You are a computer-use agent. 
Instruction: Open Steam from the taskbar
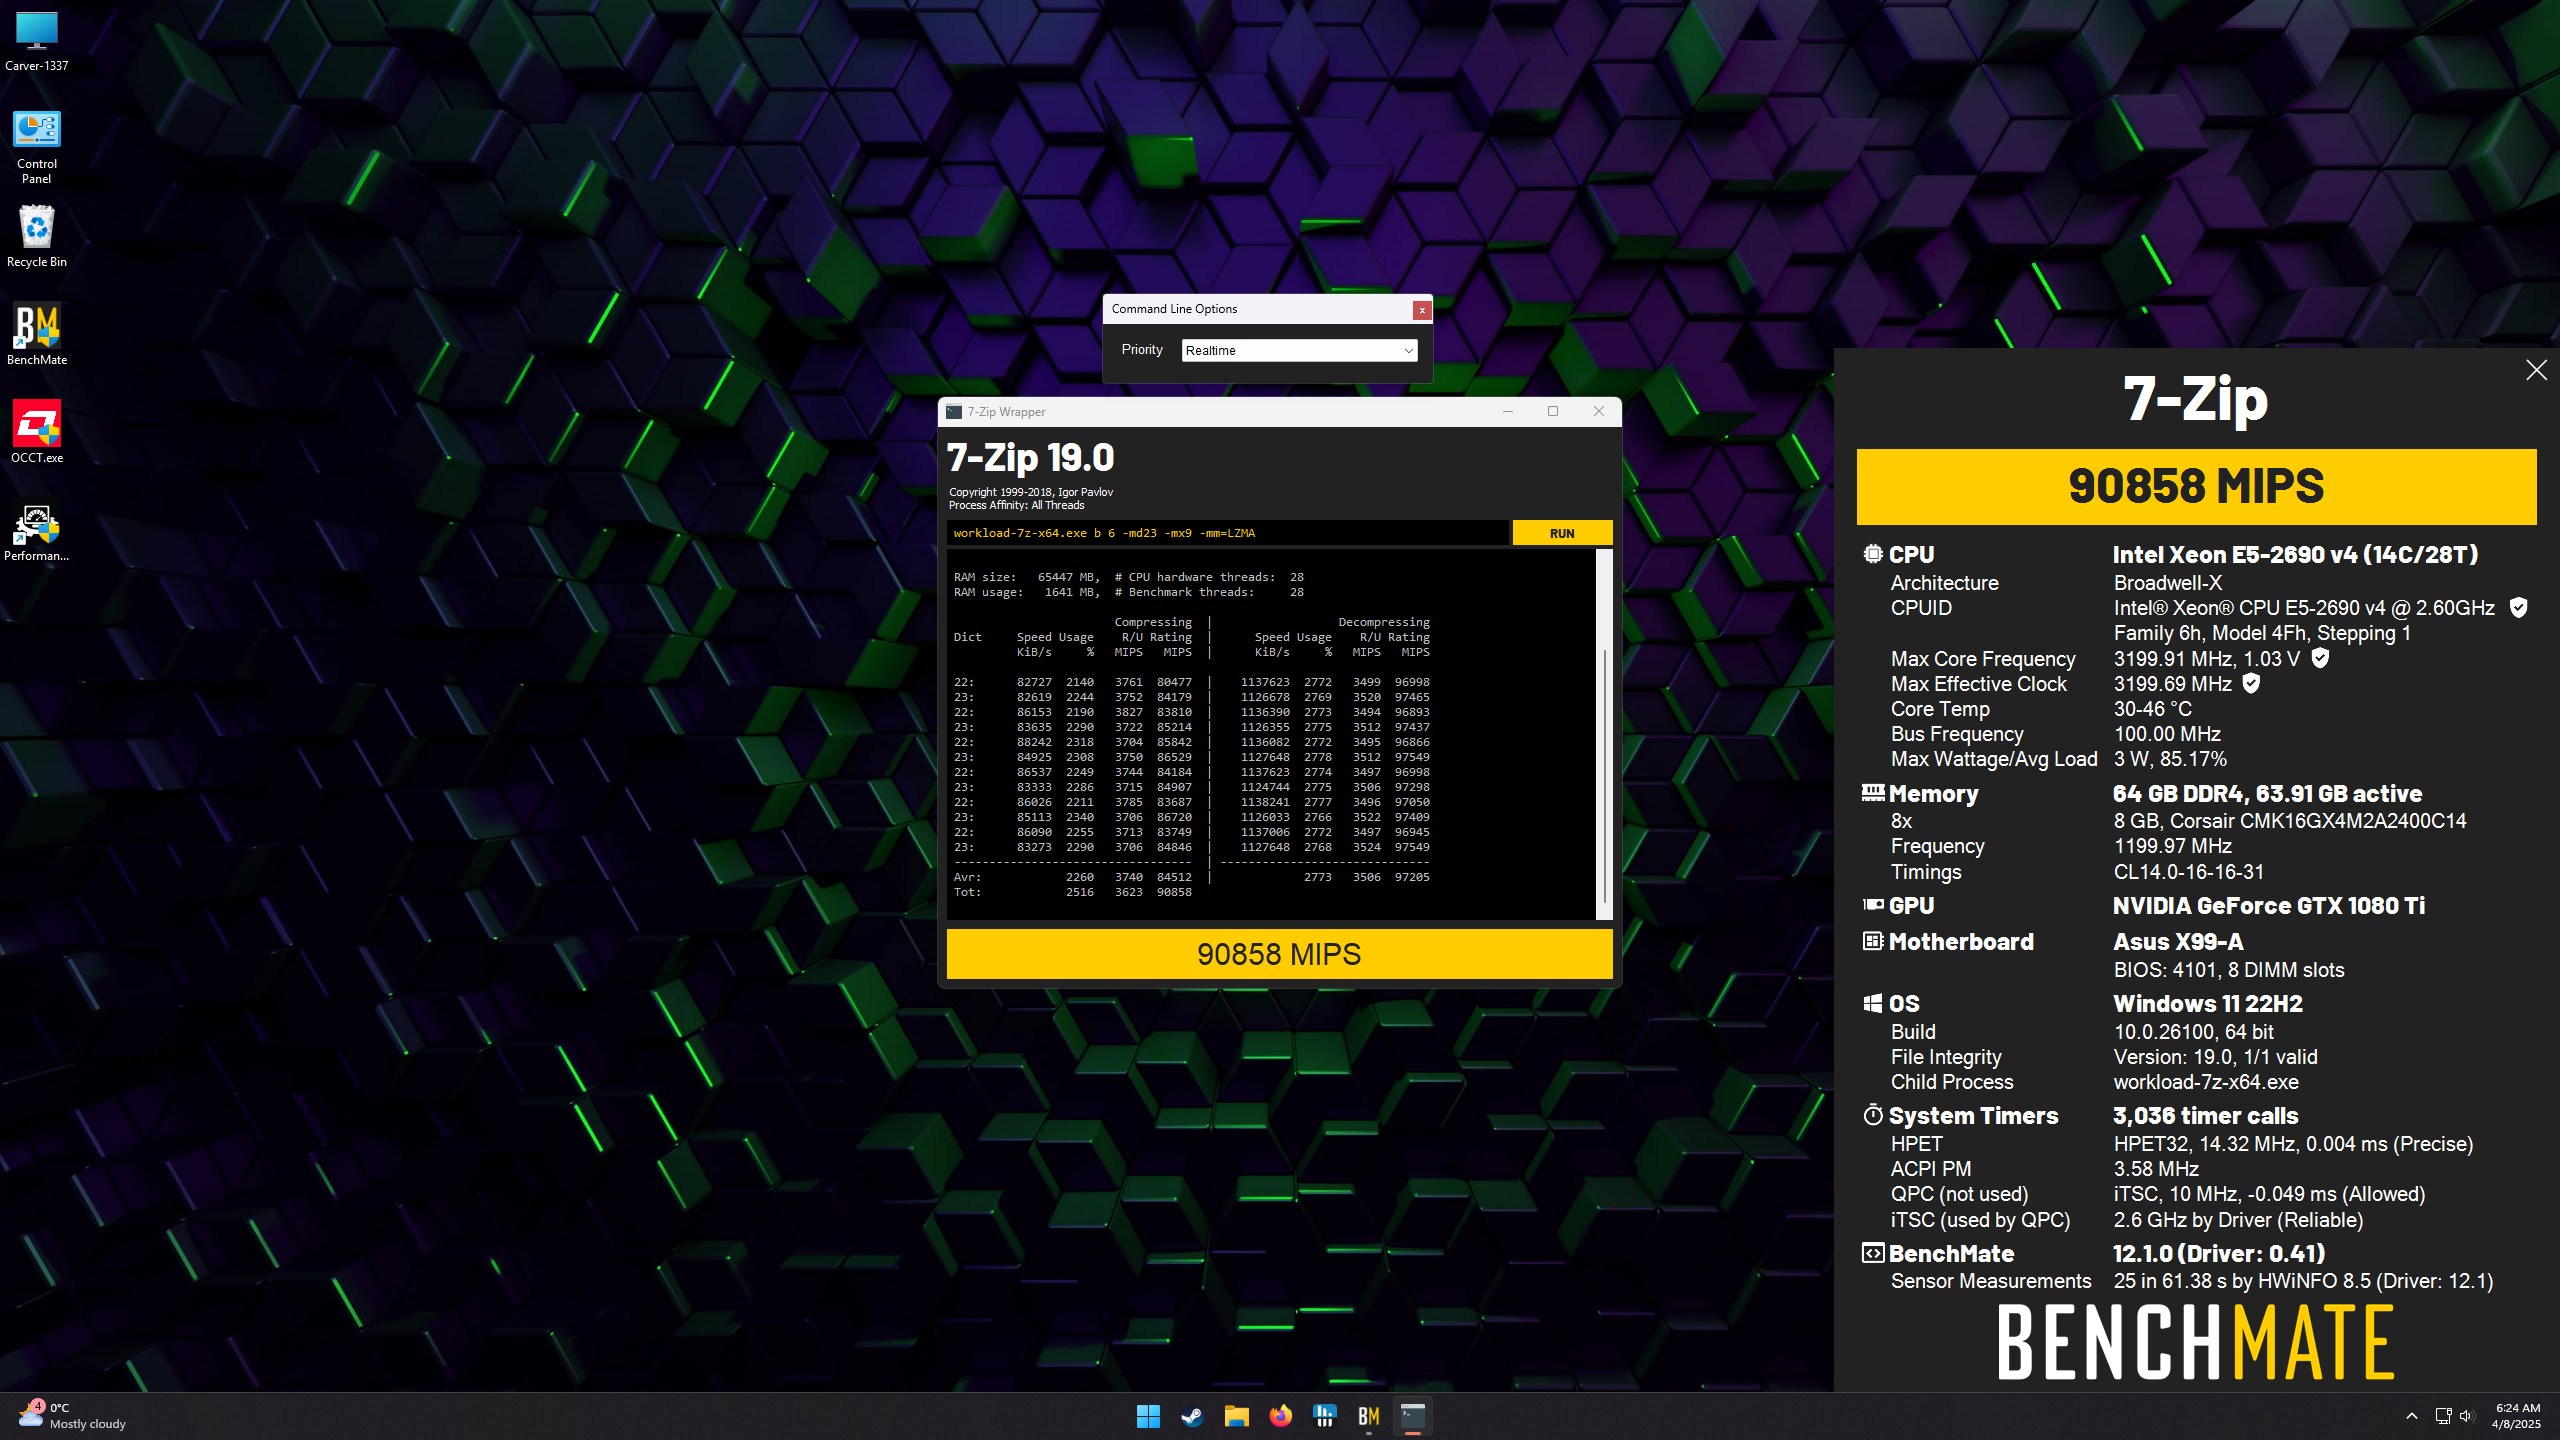pos(1192,1416)
